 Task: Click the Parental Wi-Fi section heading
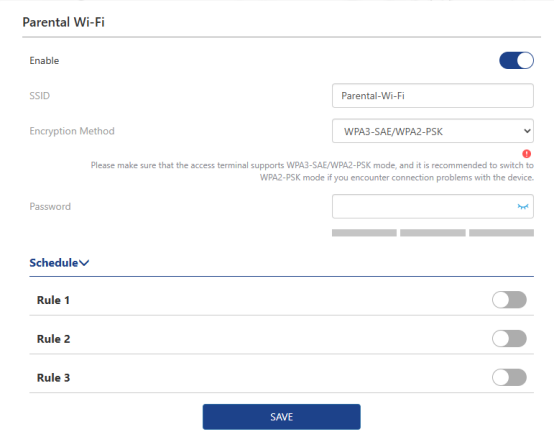tap(64, 22)
